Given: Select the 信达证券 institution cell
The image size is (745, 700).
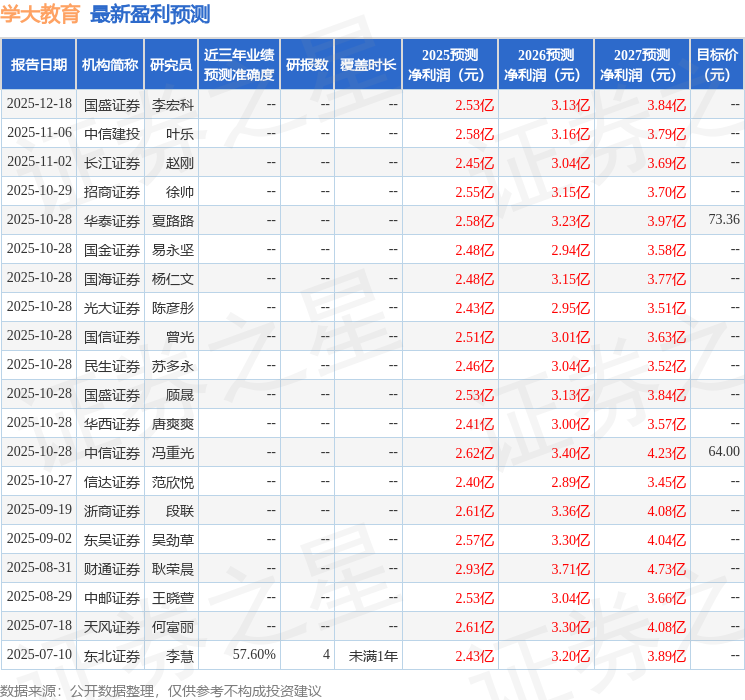Looking at the screenshot, I should point(112,482).
